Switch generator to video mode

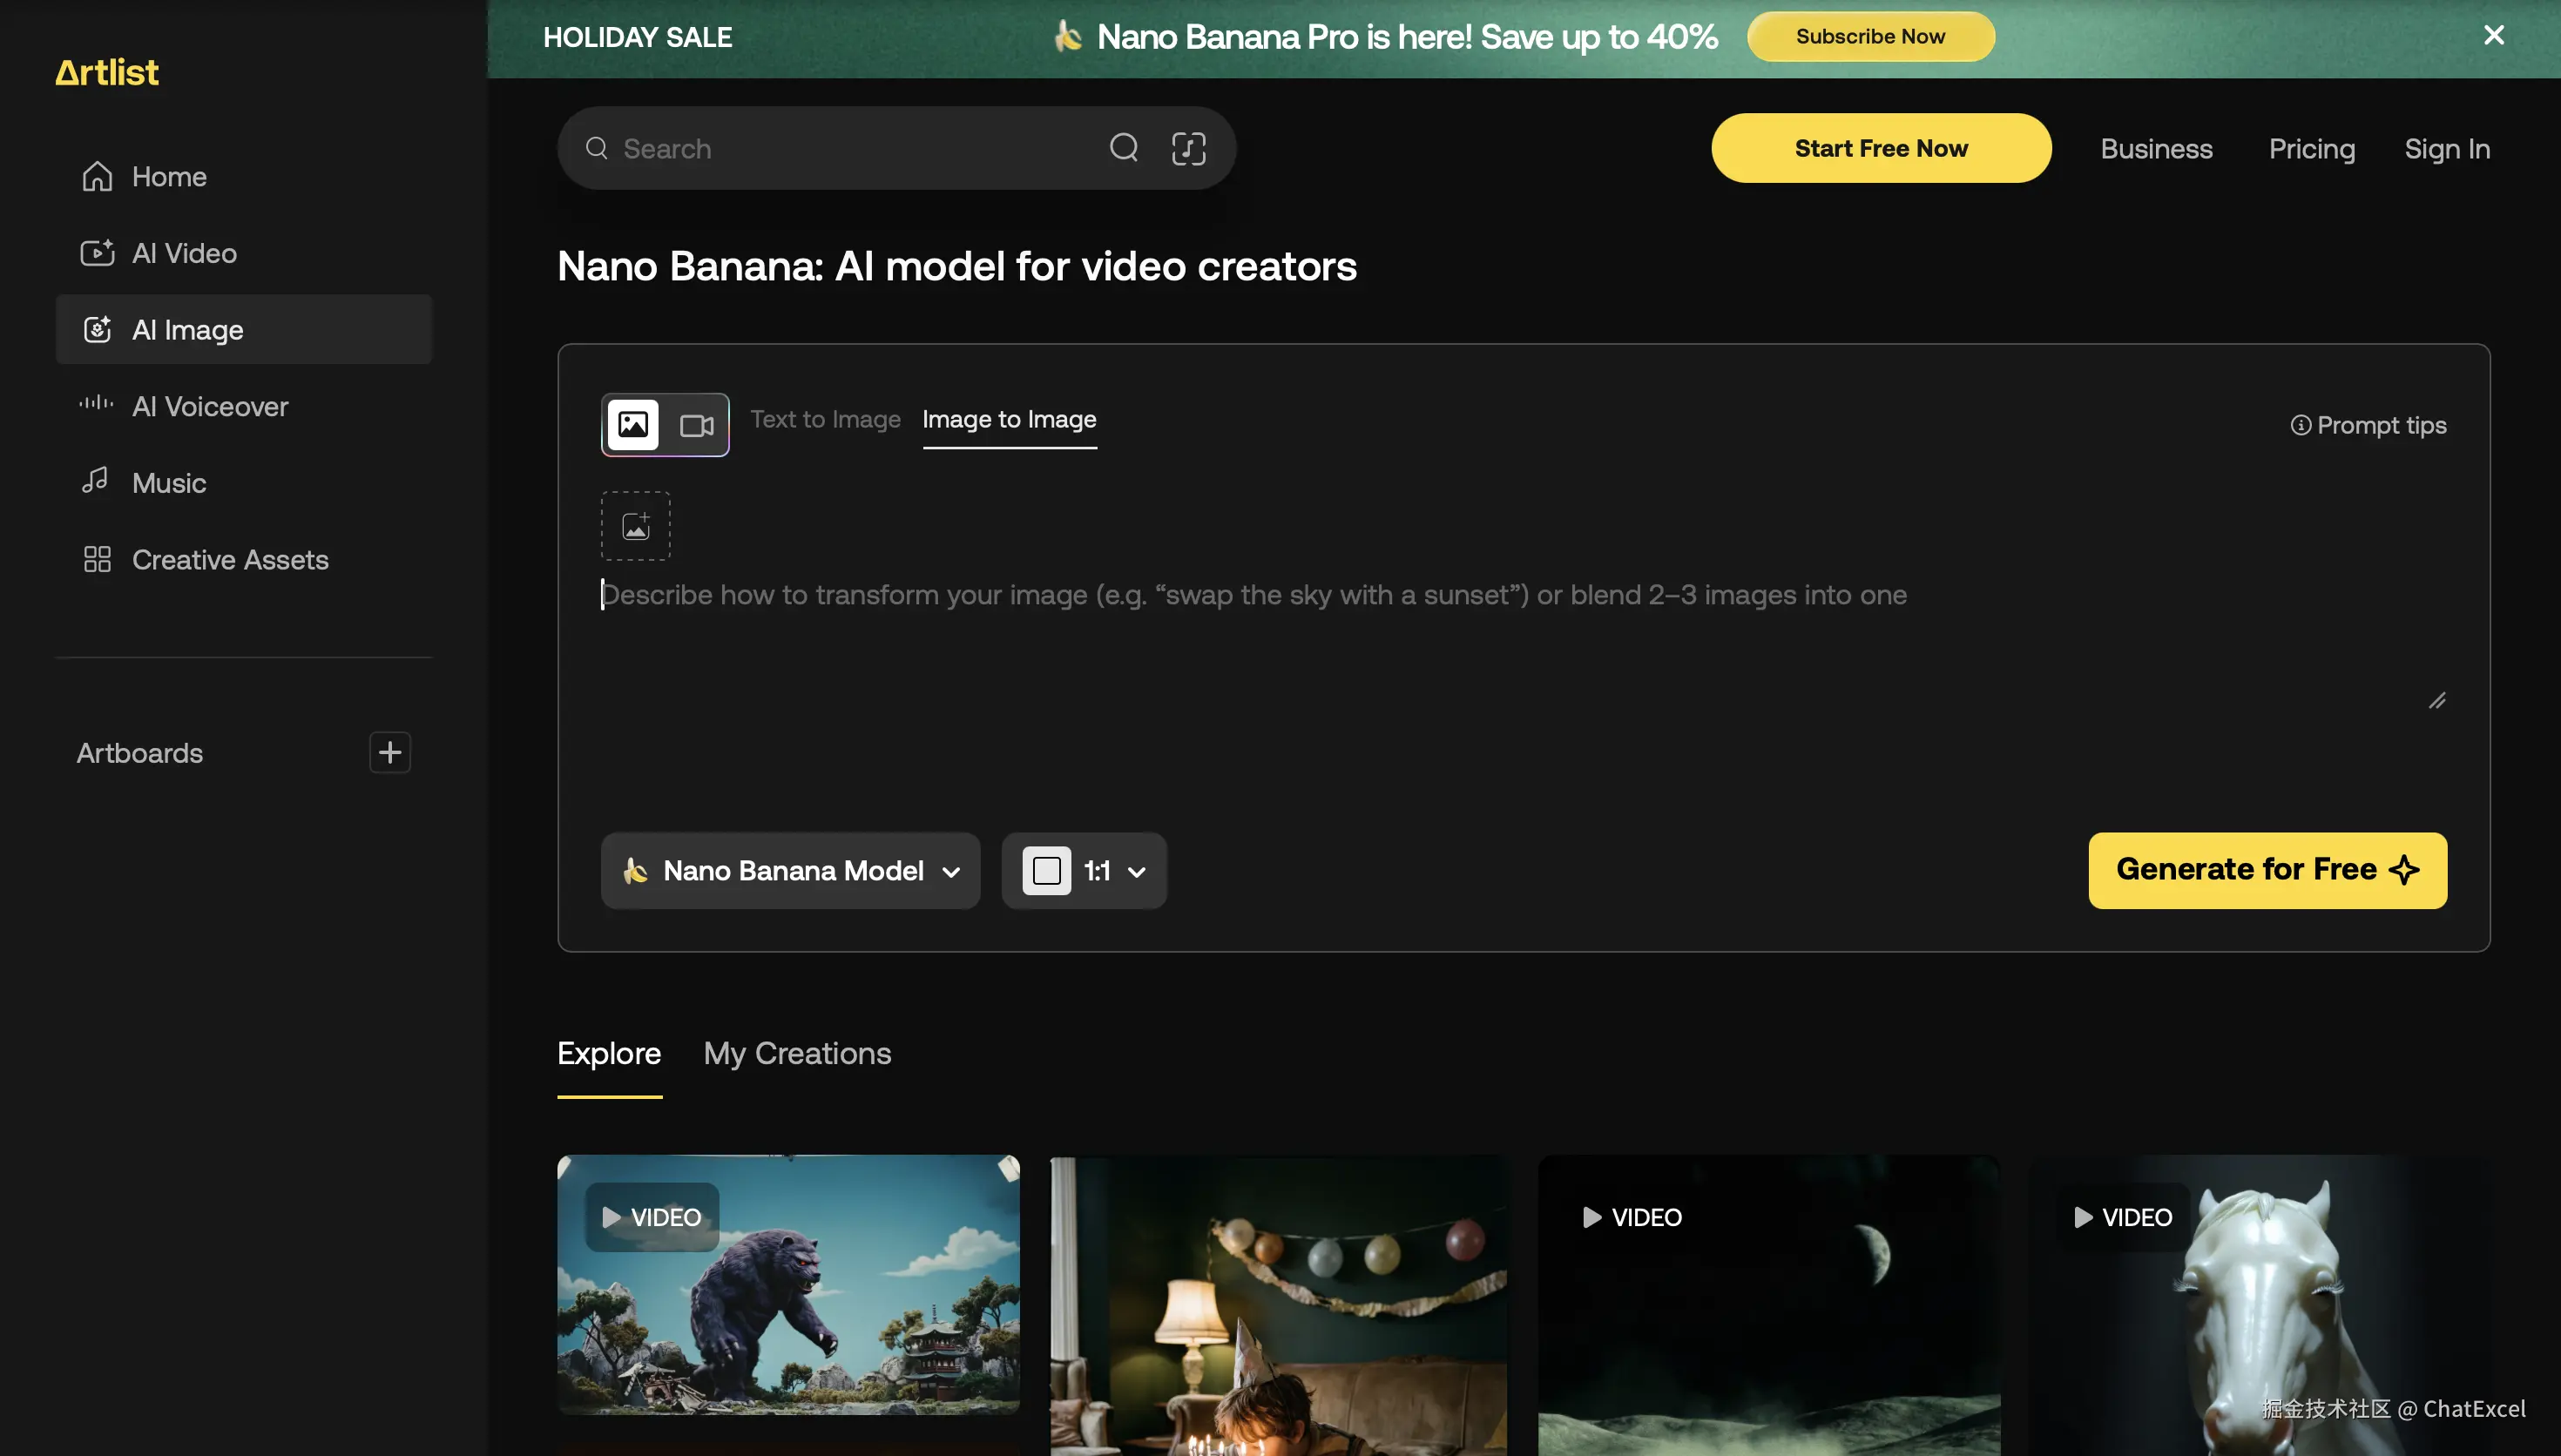tap(696, 425)
